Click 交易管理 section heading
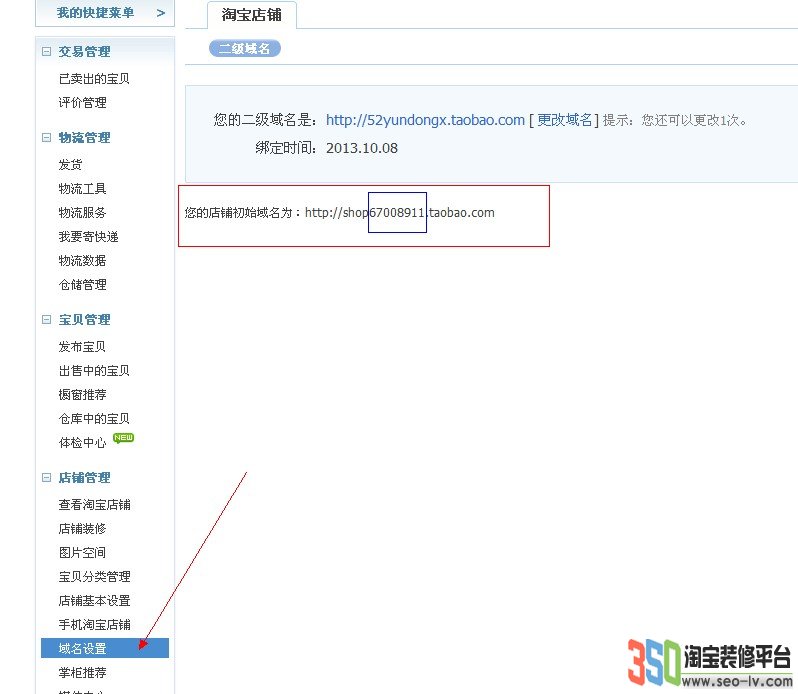This screenshot has width=798, height=694. pyautogui.click(x=84, y=51)
